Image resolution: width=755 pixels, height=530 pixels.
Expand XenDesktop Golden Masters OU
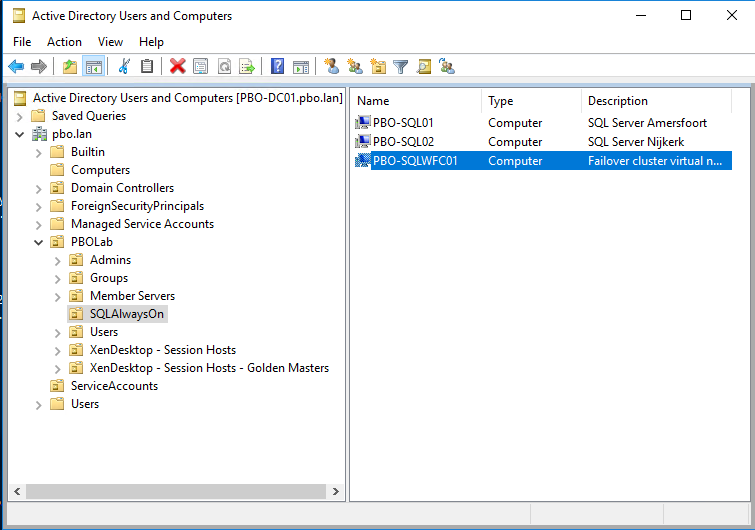57,369
